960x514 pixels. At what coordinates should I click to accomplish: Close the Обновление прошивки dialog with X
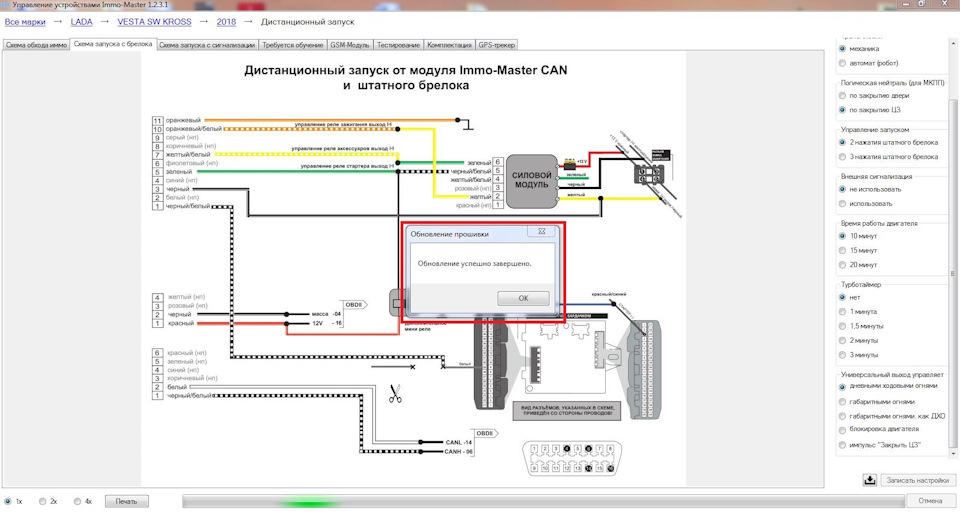click(541, 231)
